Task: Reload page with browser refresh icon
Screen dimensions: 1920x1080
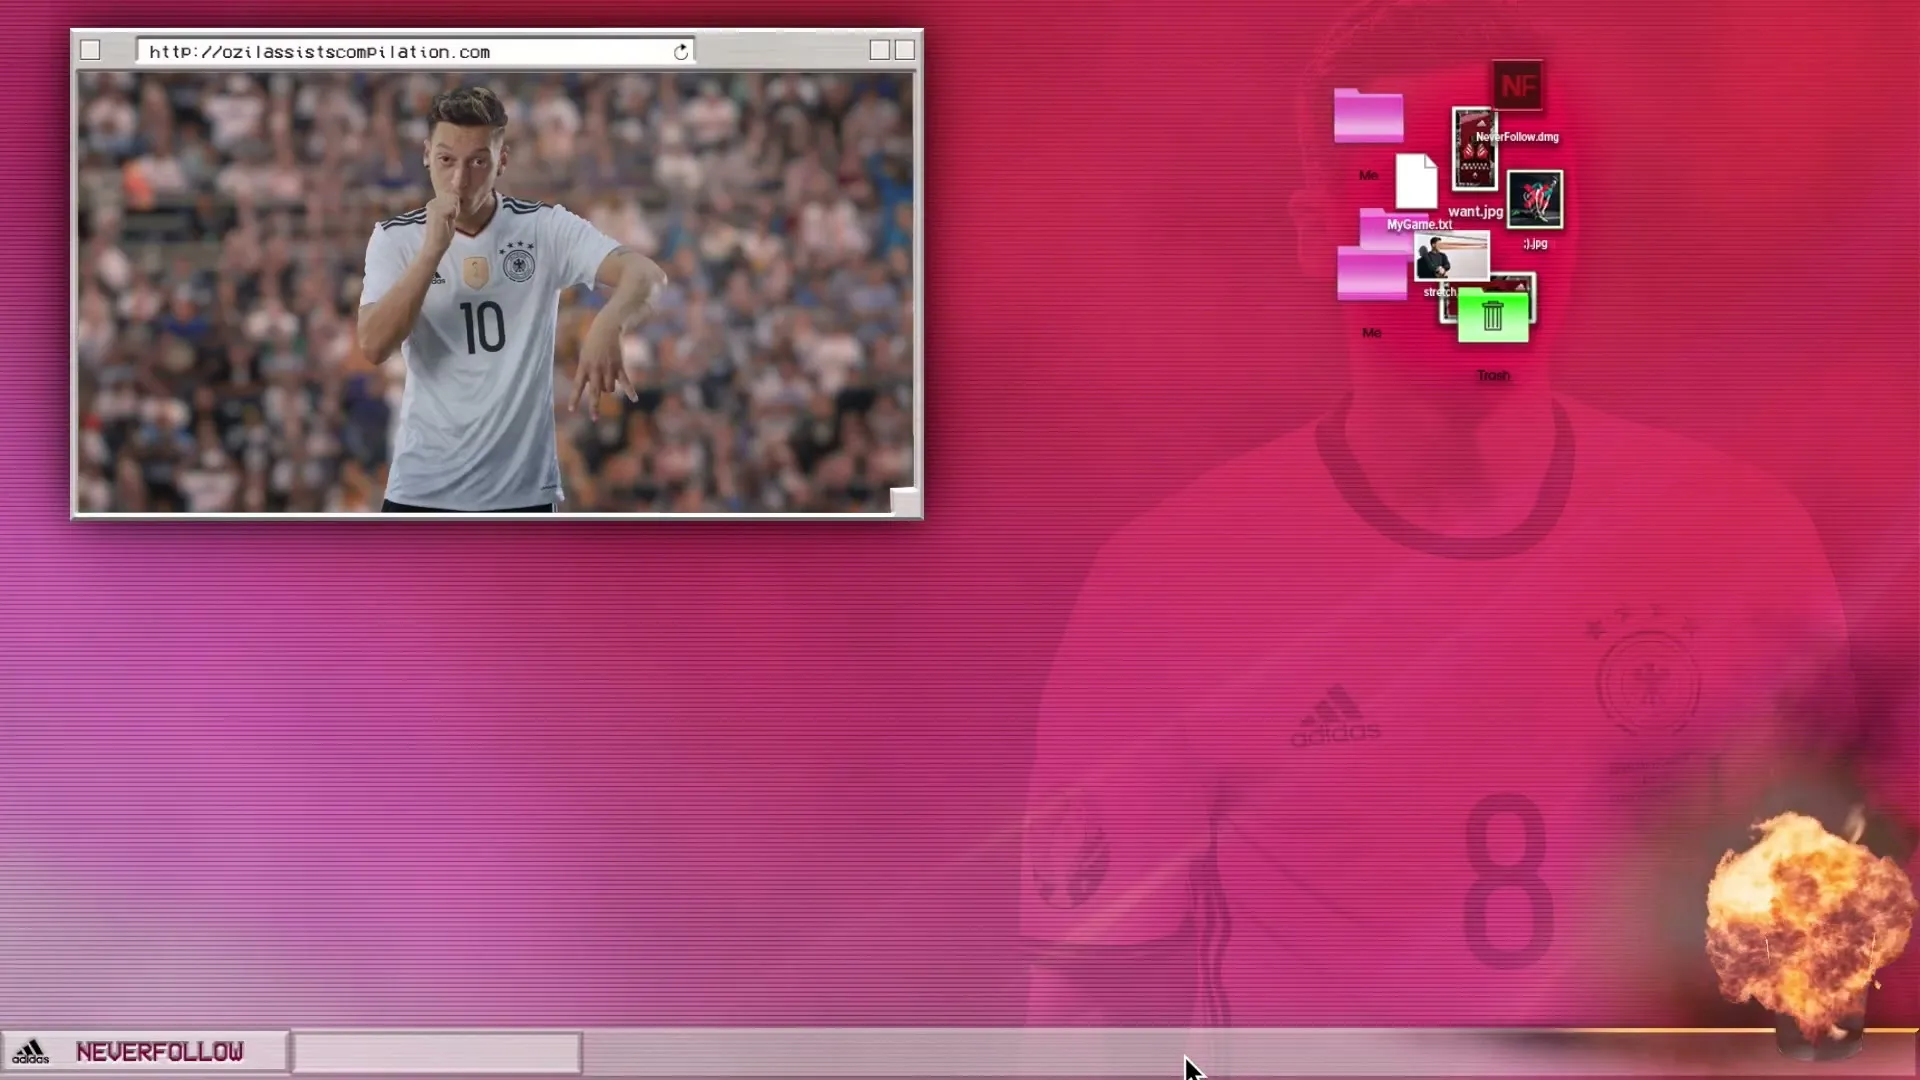Action: 681,52
